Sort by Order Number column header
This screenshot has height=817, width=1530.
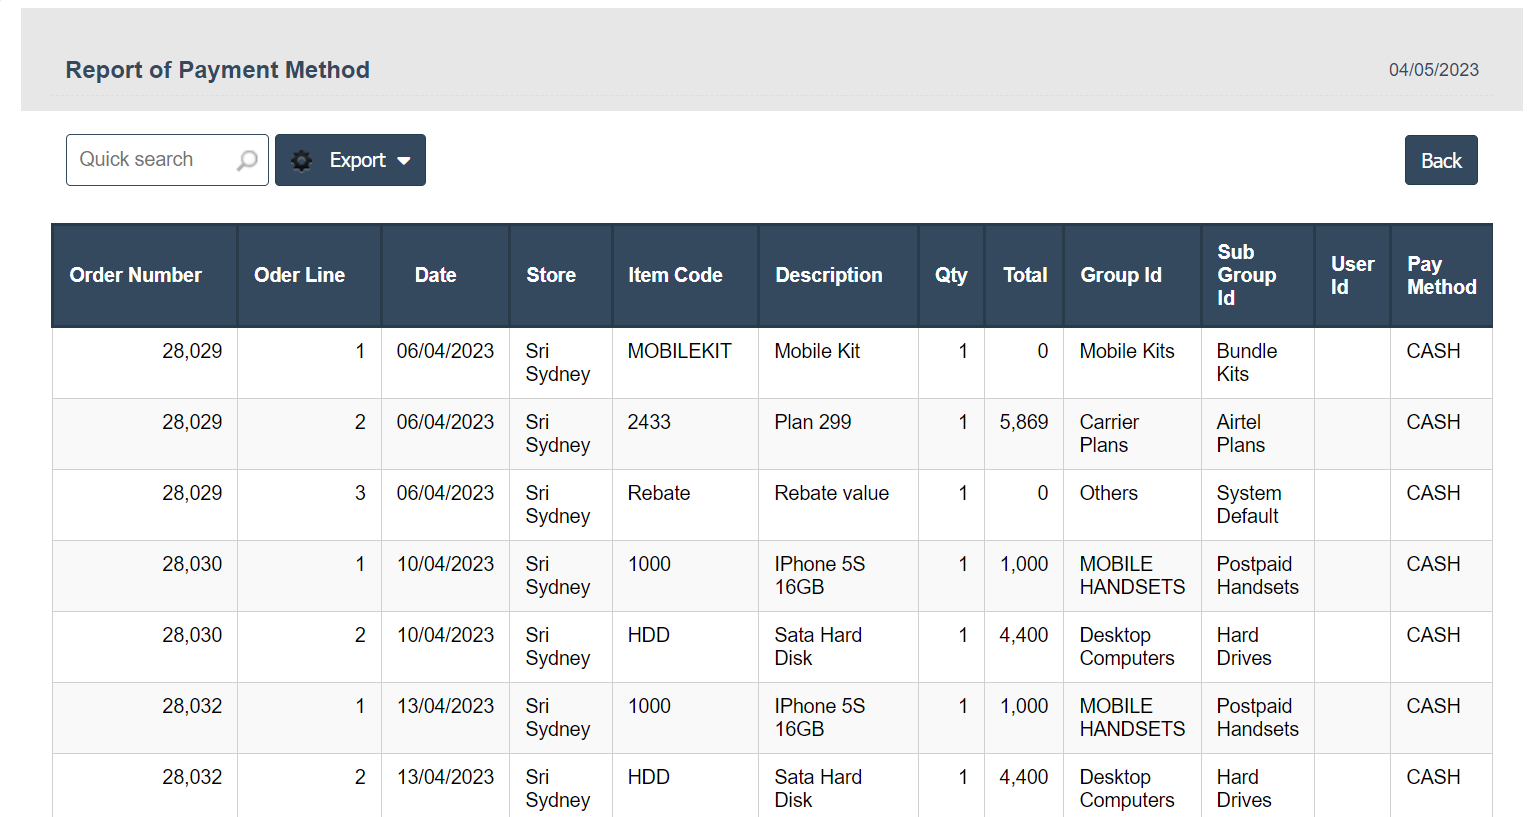(x=135, y=275)
